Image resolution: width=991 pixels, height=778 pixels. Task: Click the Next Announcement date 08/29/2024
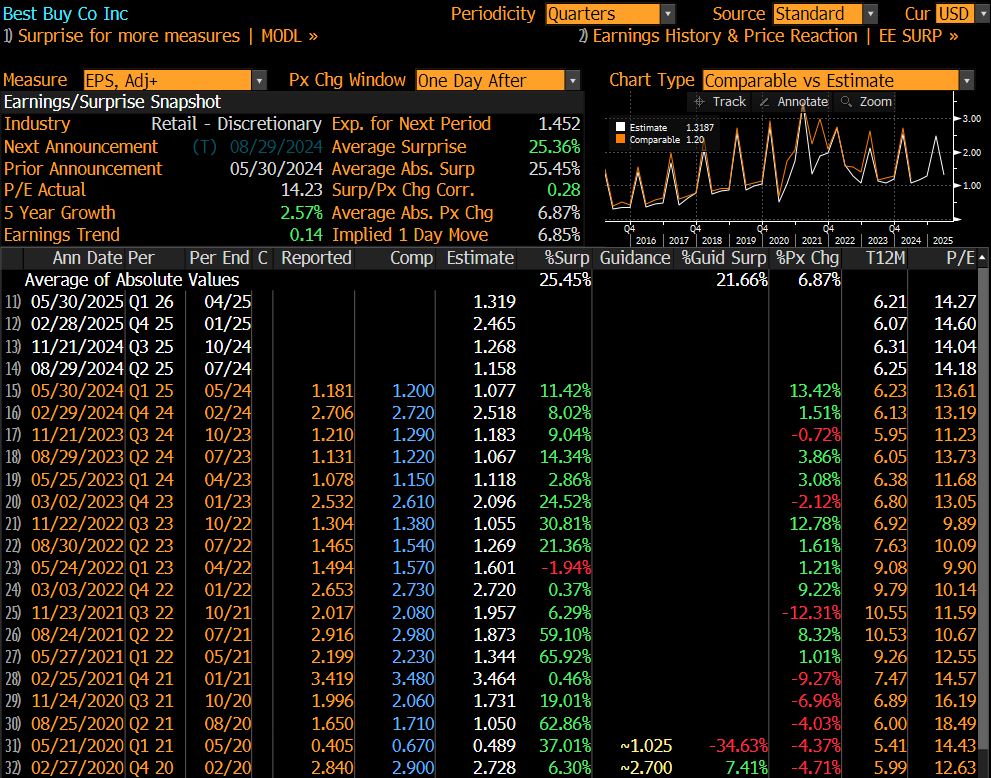point(276,147)
